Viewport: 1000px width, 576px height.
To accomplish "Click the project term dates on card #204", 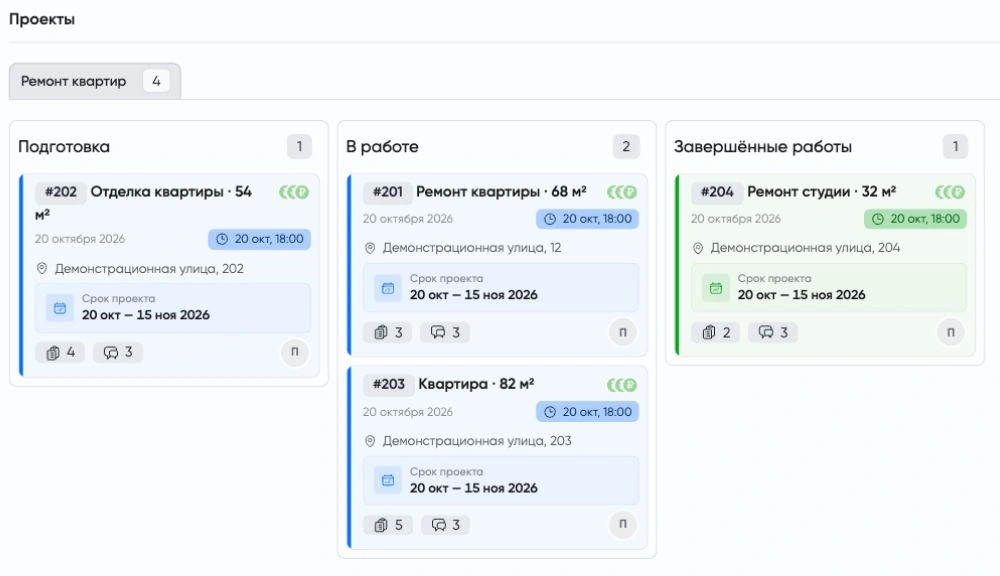I will pyautogui.click(x=802, y=295).
